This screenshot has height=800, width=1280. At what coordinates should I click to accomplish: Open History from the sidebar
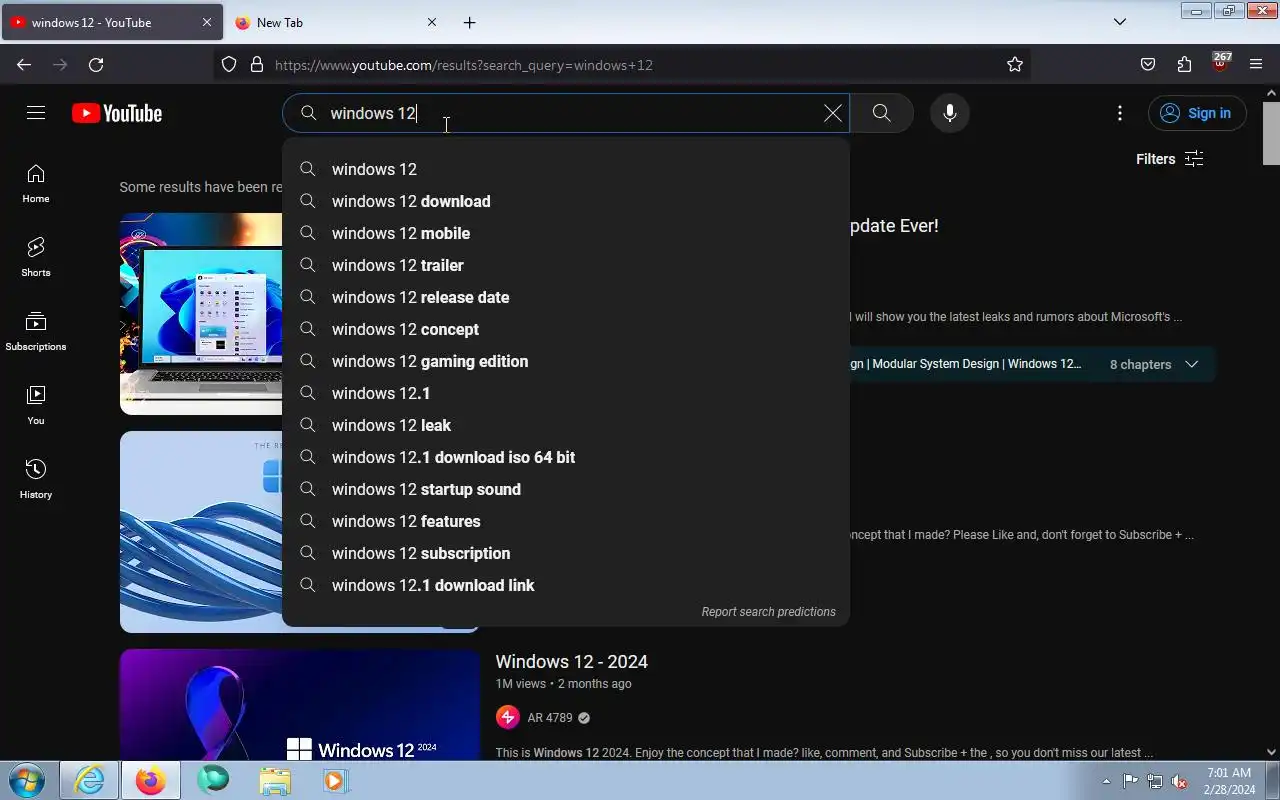pos(36,480)
